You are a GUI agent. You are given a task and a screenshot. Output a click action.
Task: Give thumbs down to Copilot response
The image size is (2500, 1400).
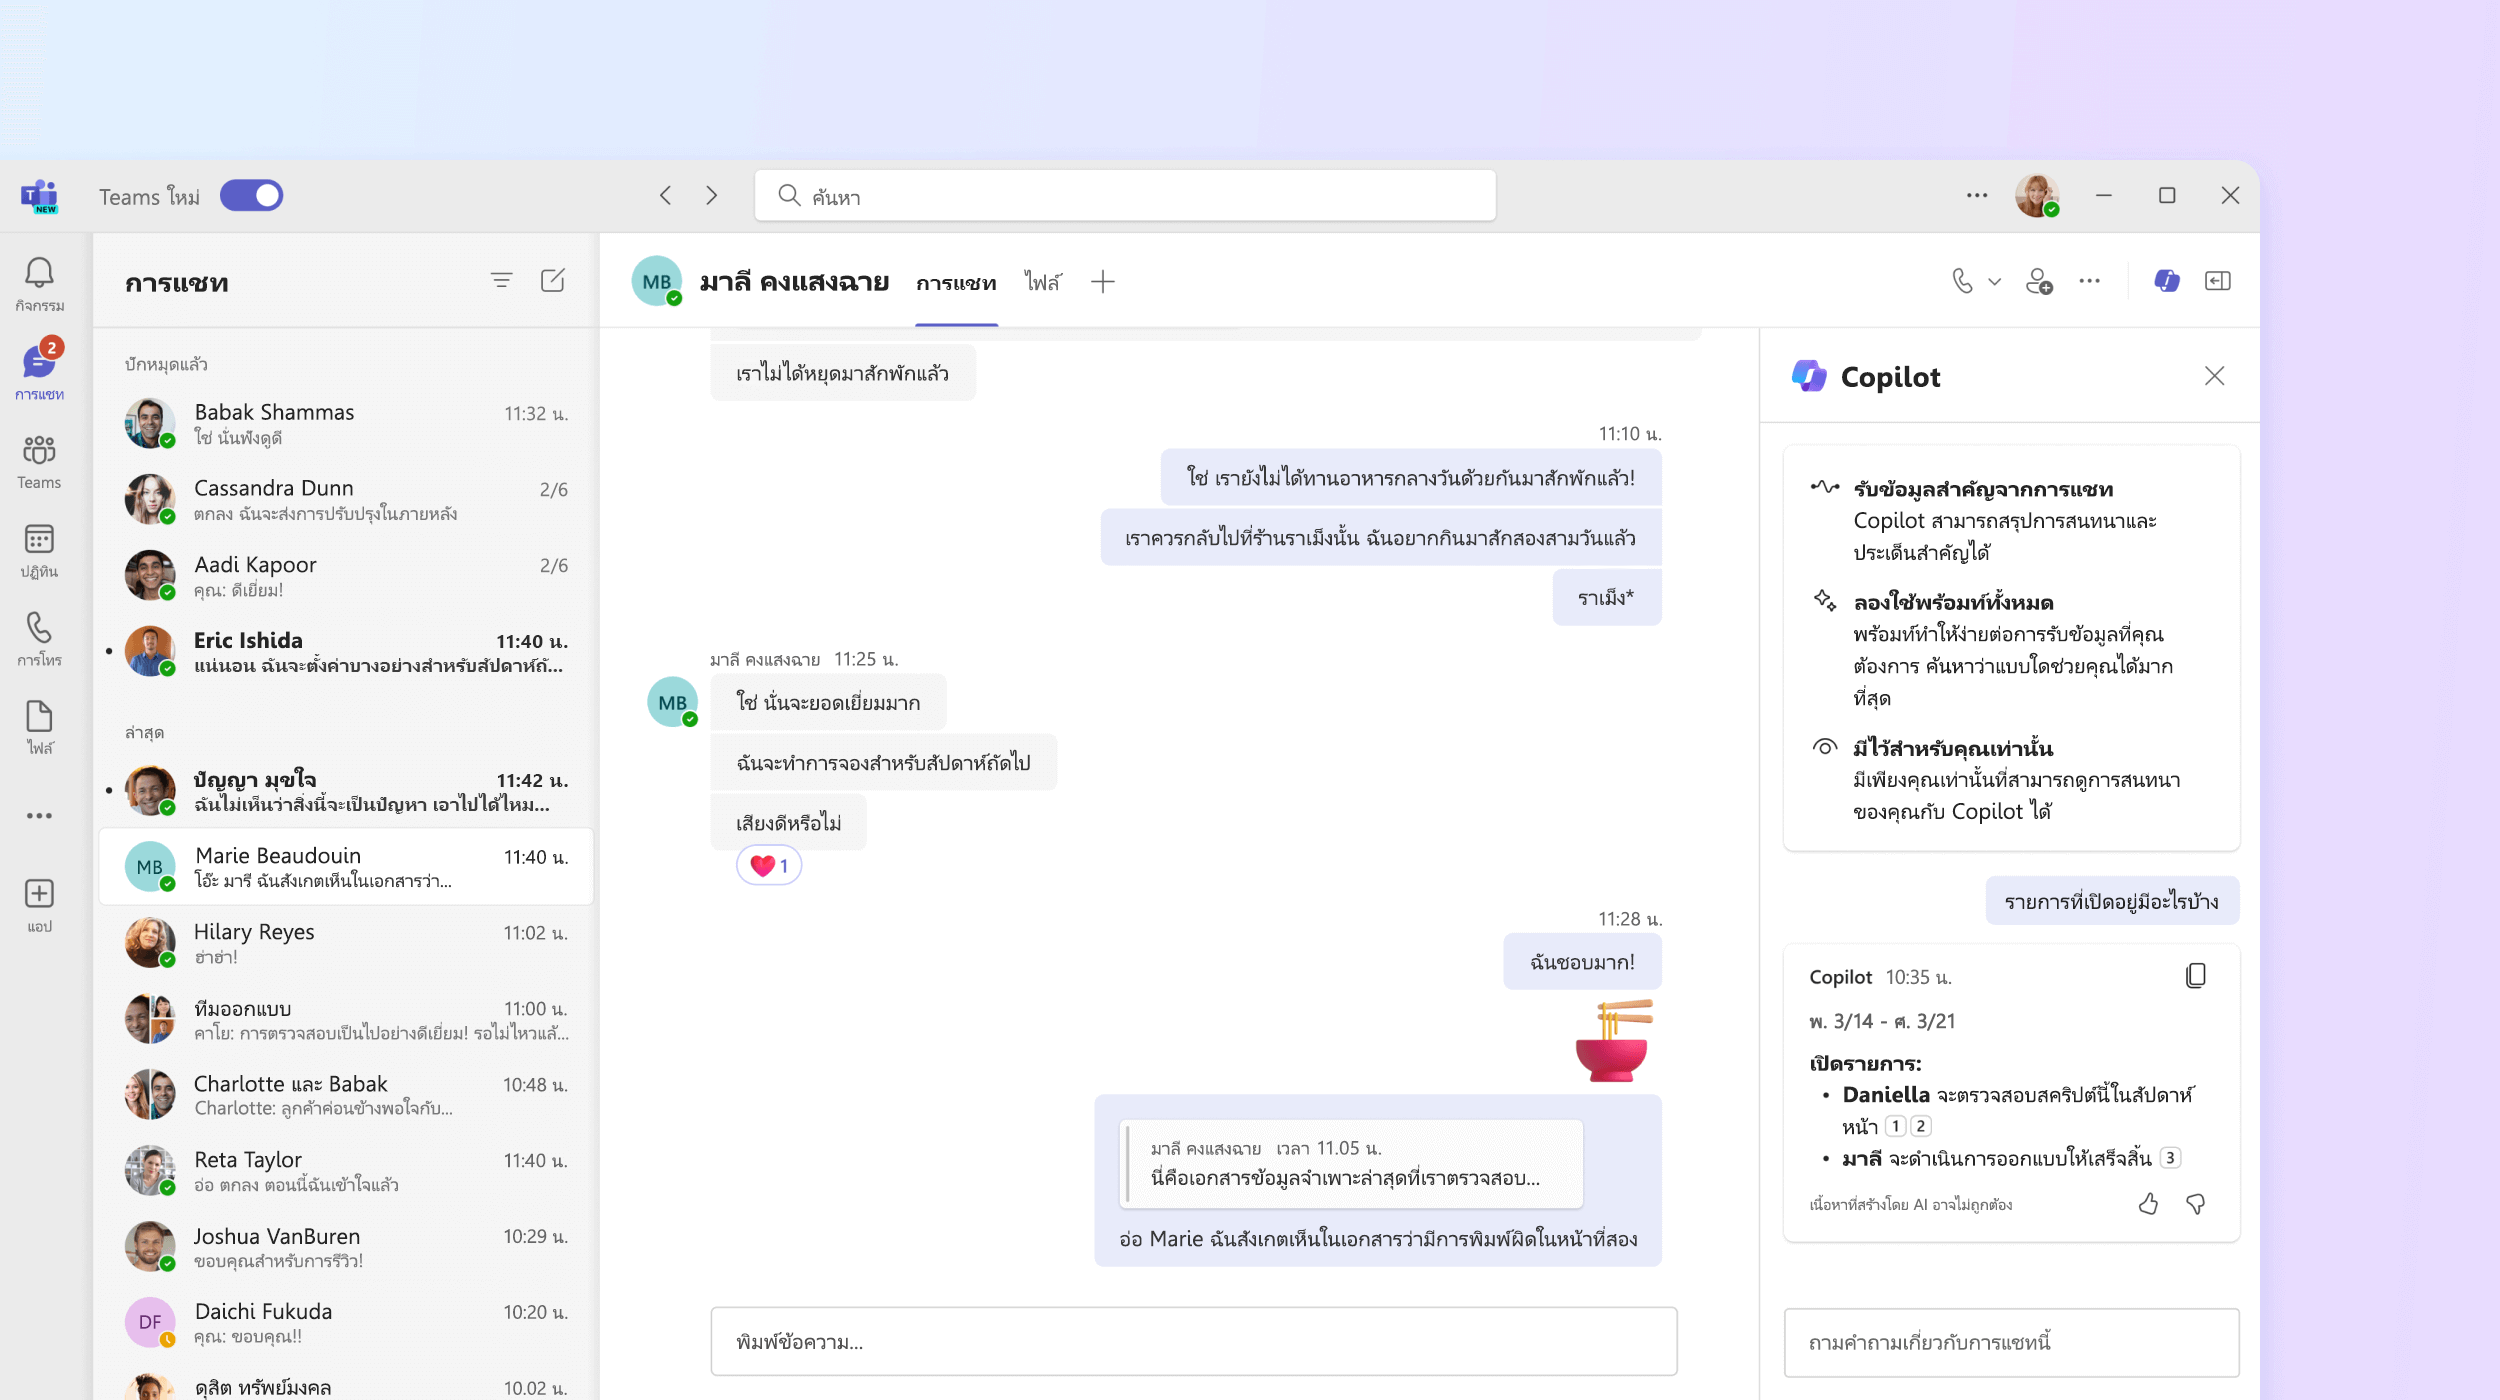pos(2196,1204)
